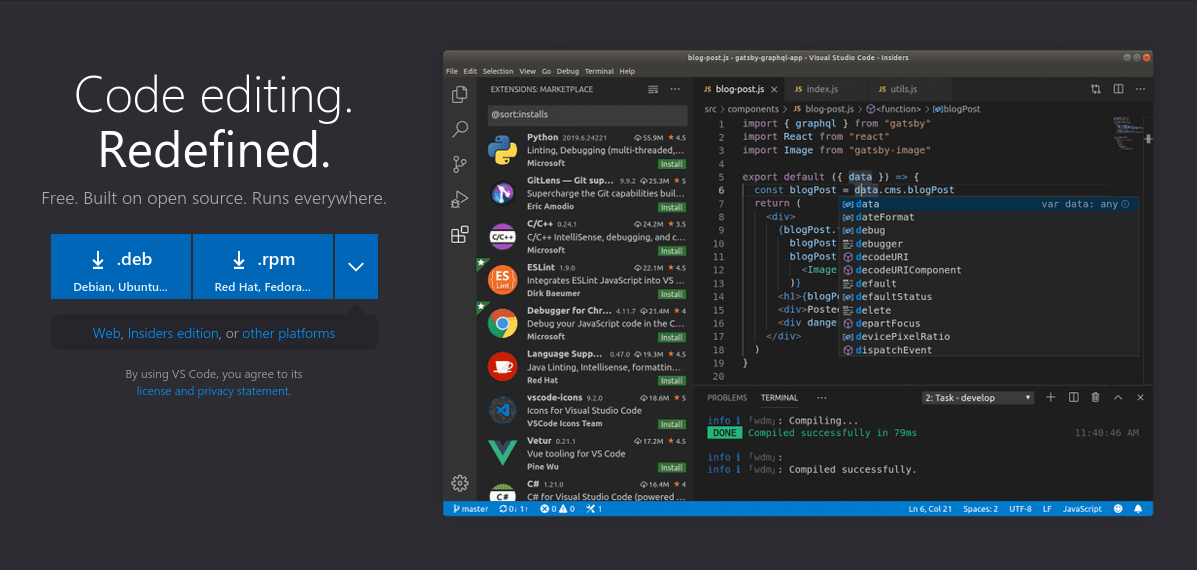Close the blog-post.js tab
The width and height of the screenshot is (1197, 570).
coord(774,89)
